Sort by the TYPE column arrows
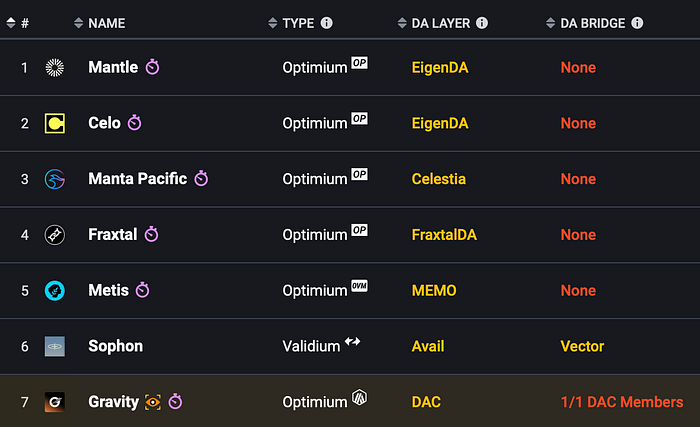The image size is (700, 427). [273, 23]
